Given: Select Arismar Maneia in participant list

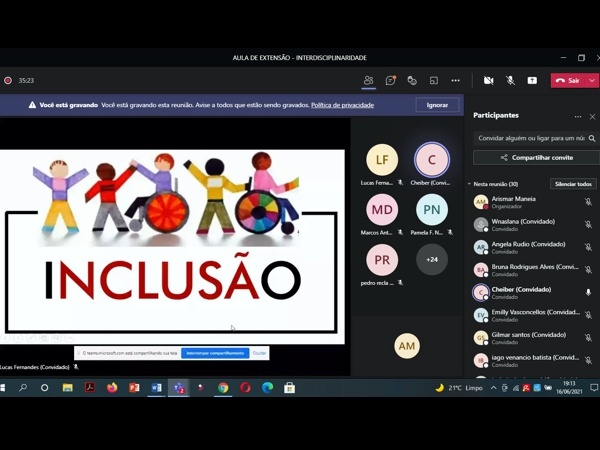Looking at the screenshot, I should tap(532, 202).
